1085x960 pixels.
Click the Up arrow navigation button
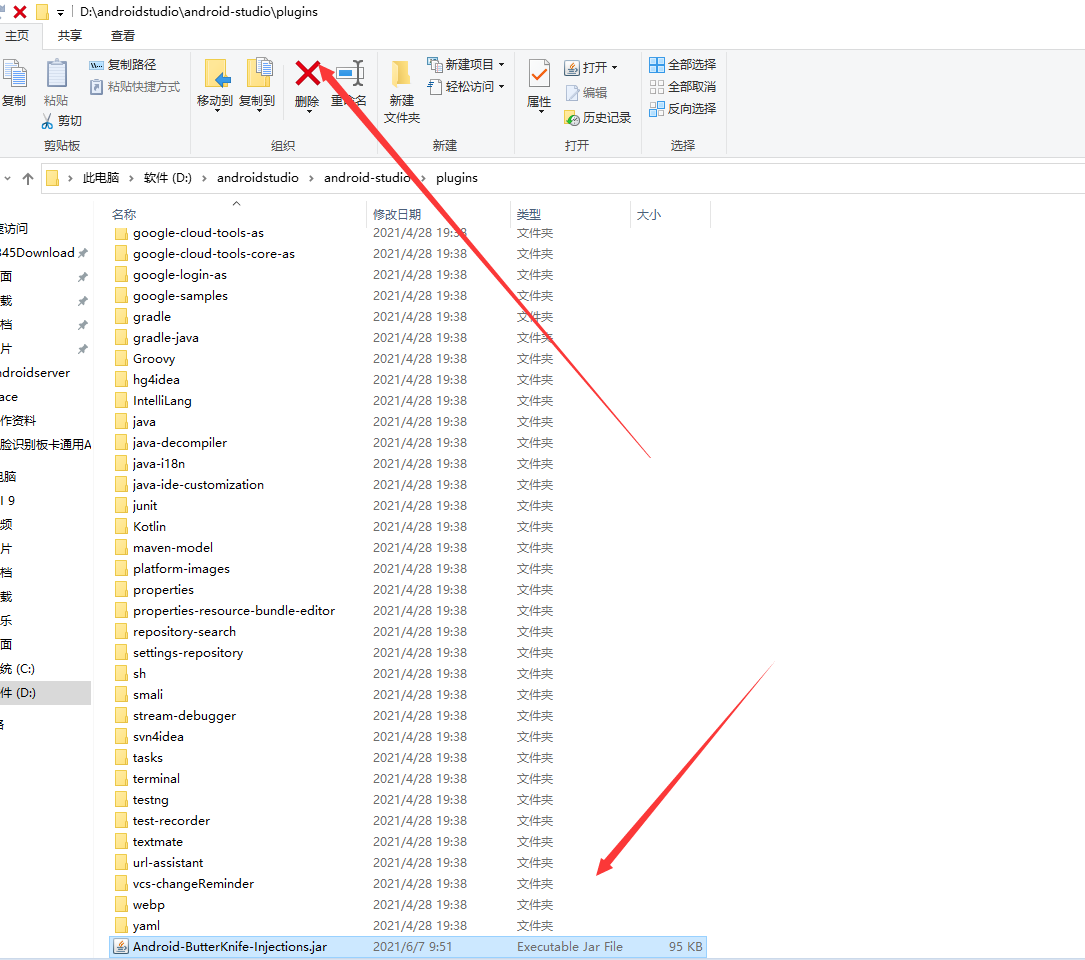pos(28,179)
